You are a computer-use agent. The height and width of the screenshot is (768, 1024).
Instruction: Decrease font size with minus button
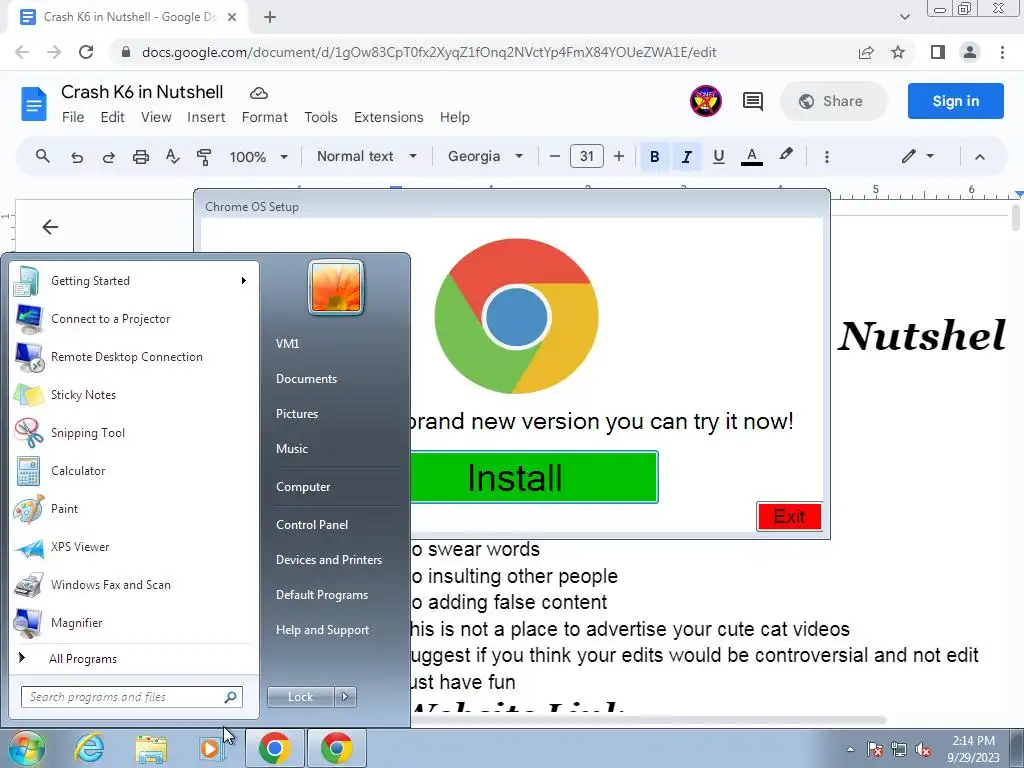[555, 157]
